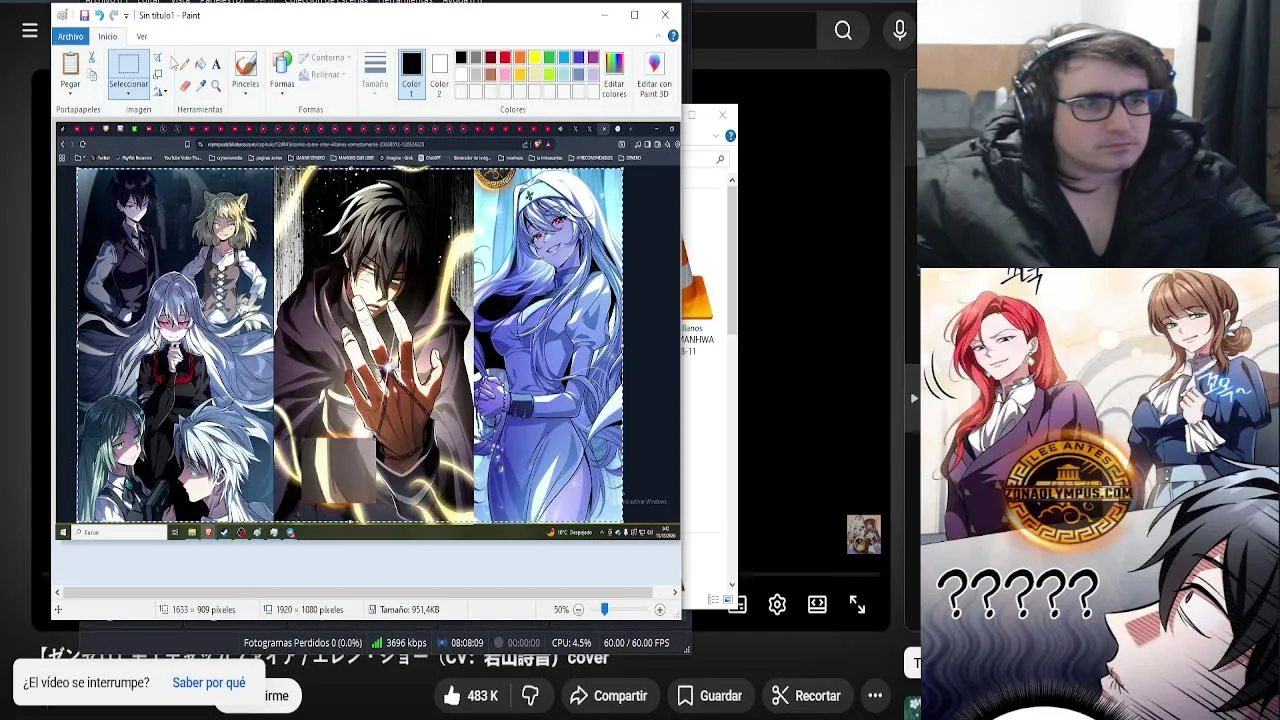The image size is (1280, 720).
Task: Open the Tamaño line thickness dropdown
Action: 375,74
